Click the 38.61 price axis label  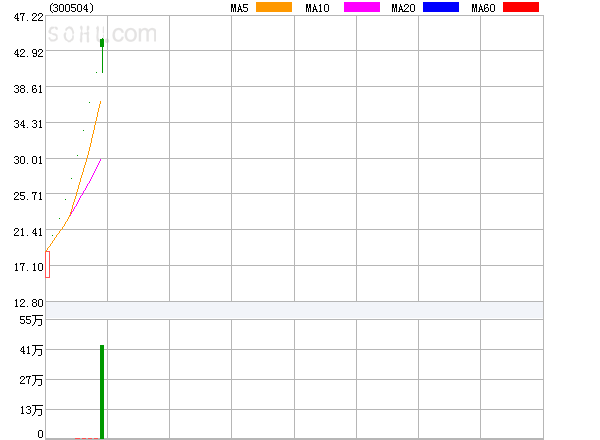click(28, 89)
